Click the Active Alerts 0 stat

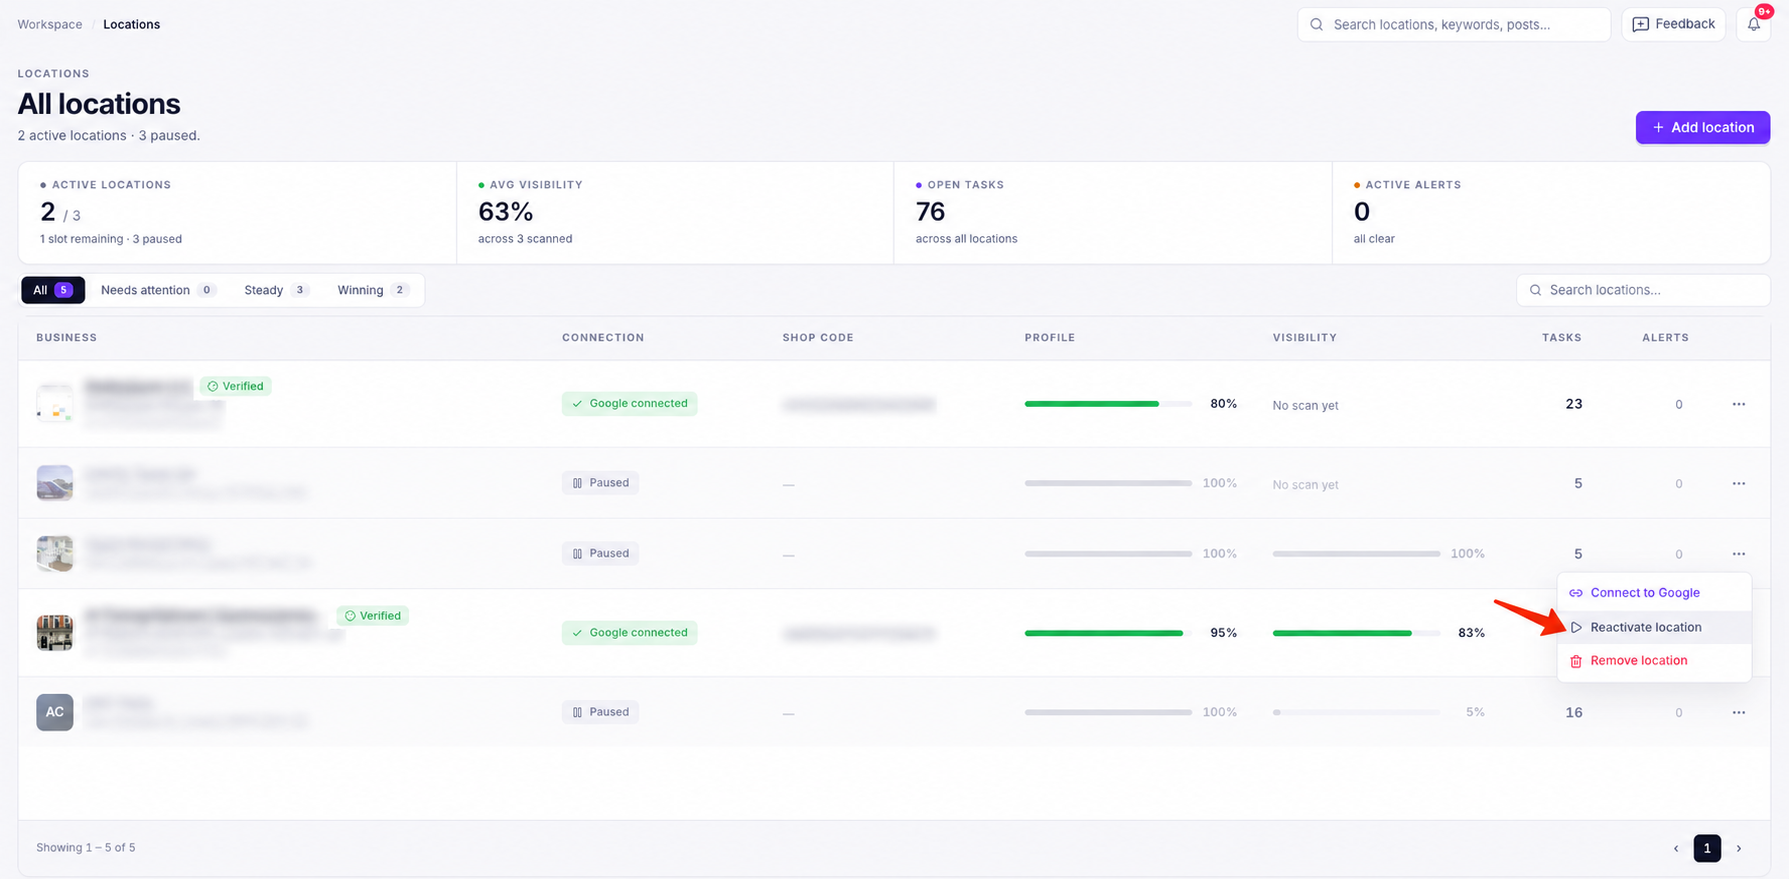click(1551, 213)
